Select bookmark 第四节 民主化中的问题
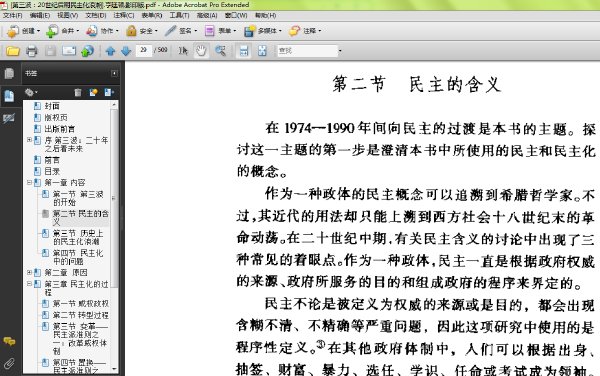The width and height of the screenshot is (600, 376). point(78,257)
